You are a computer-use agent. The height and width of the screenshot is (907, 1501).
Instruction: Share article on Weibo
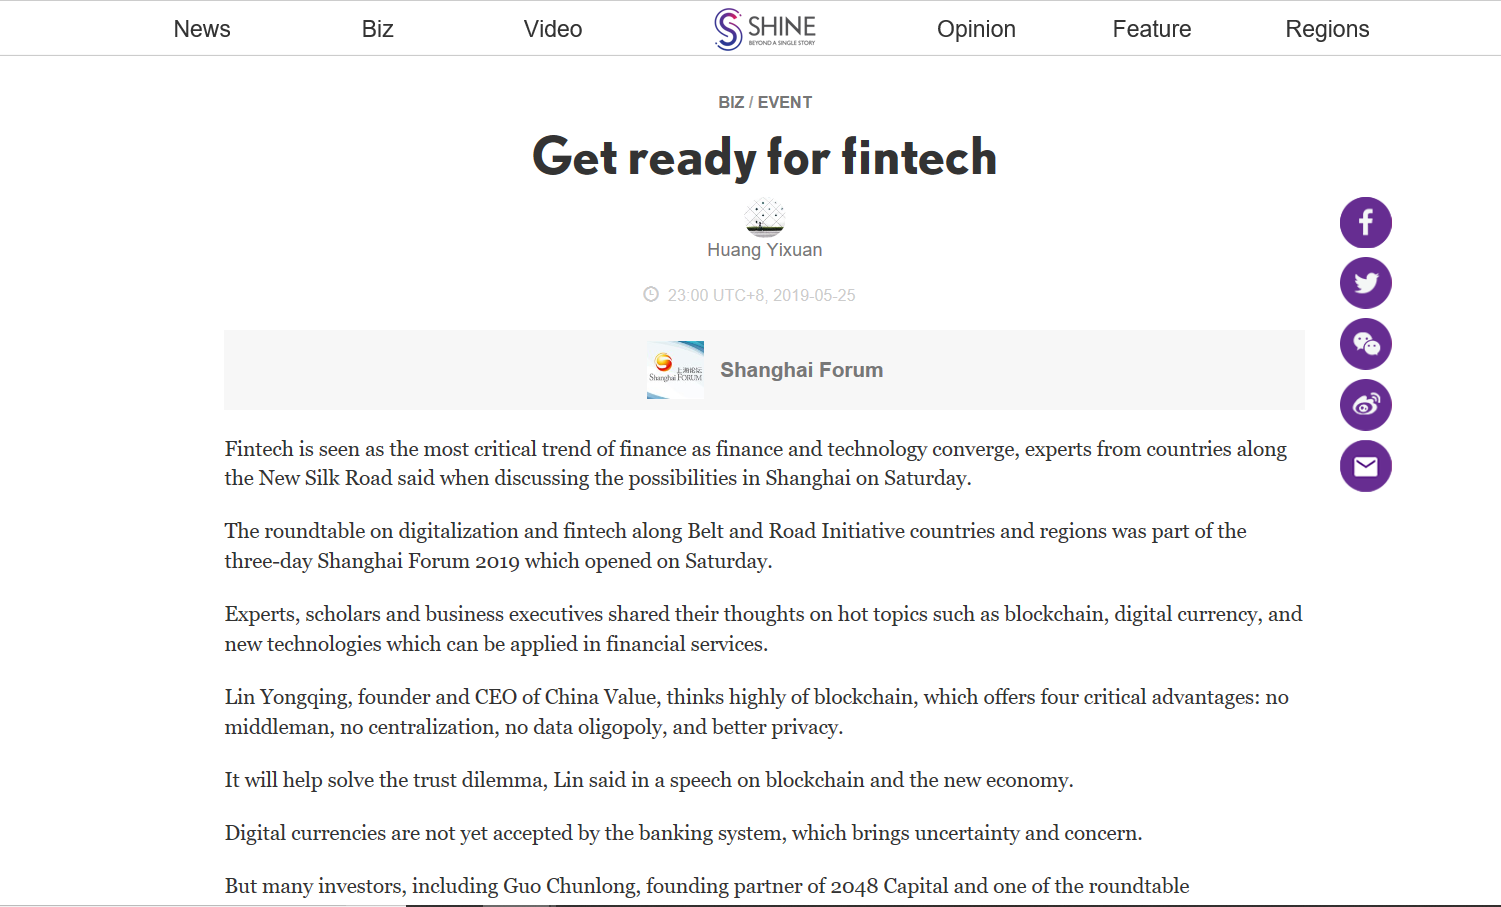point(1365,405)
